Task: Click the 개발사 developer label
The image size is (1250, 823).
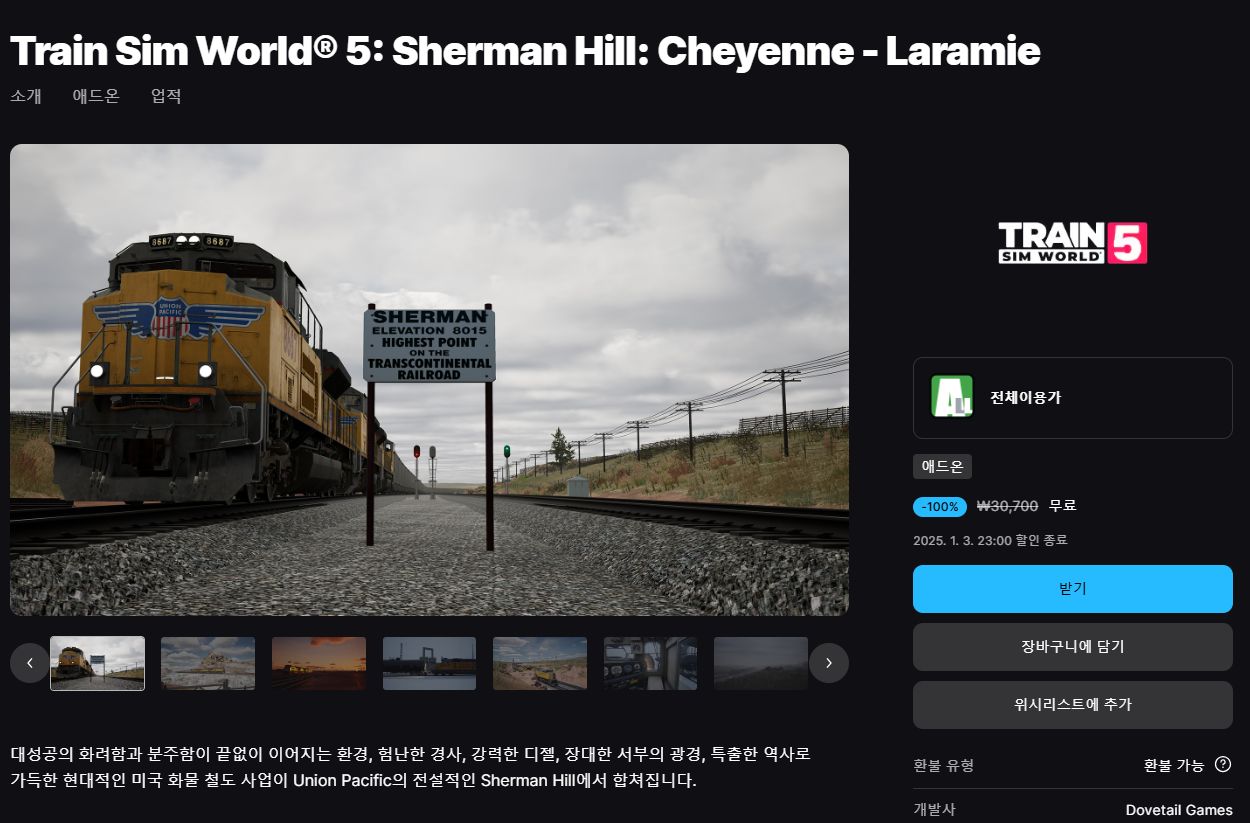Action: 934,810
